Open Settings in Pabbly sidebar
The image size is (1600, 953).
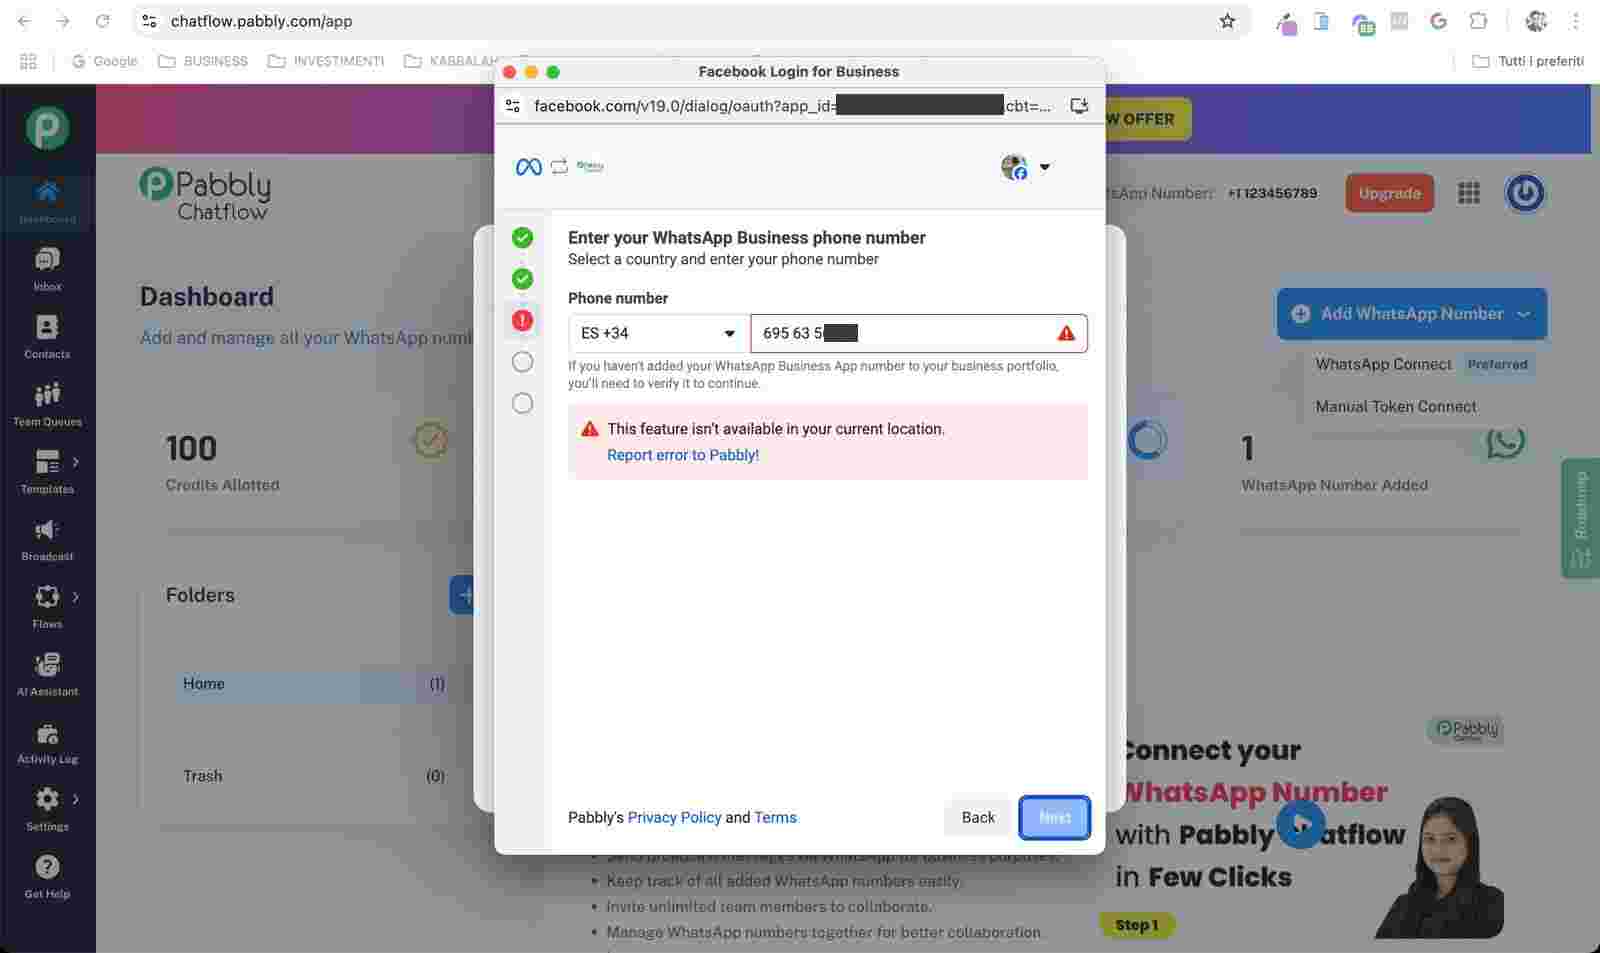(47, 809)
